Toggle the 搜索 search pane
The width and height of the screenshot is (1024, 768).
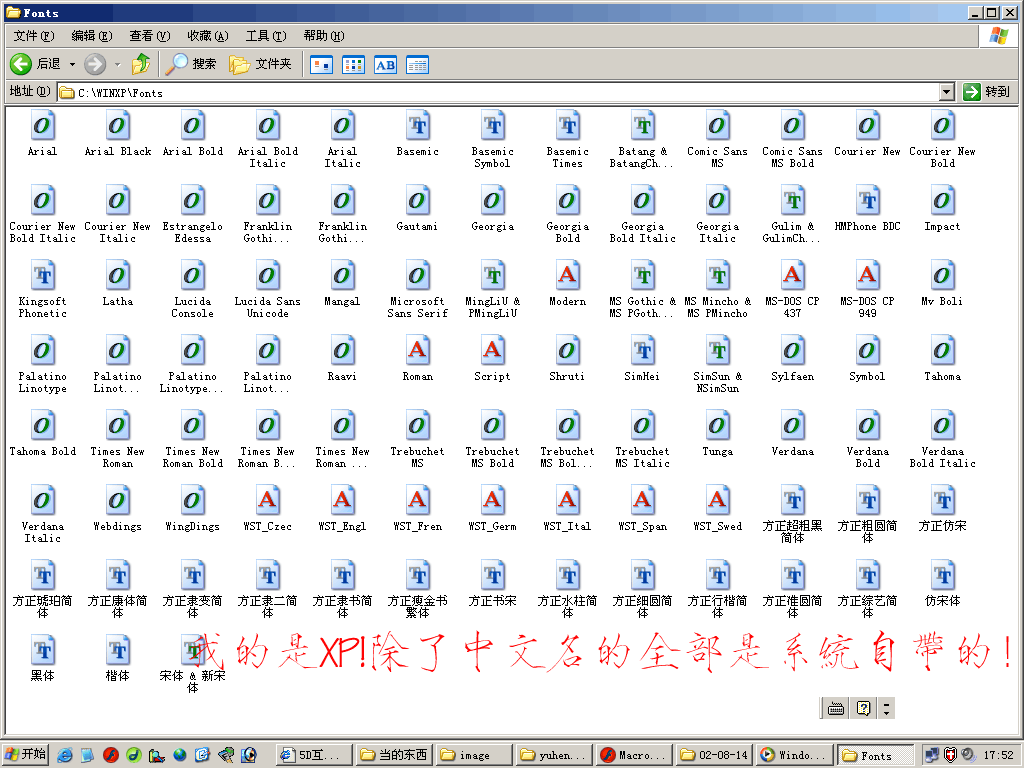click(x=191, y=64)
